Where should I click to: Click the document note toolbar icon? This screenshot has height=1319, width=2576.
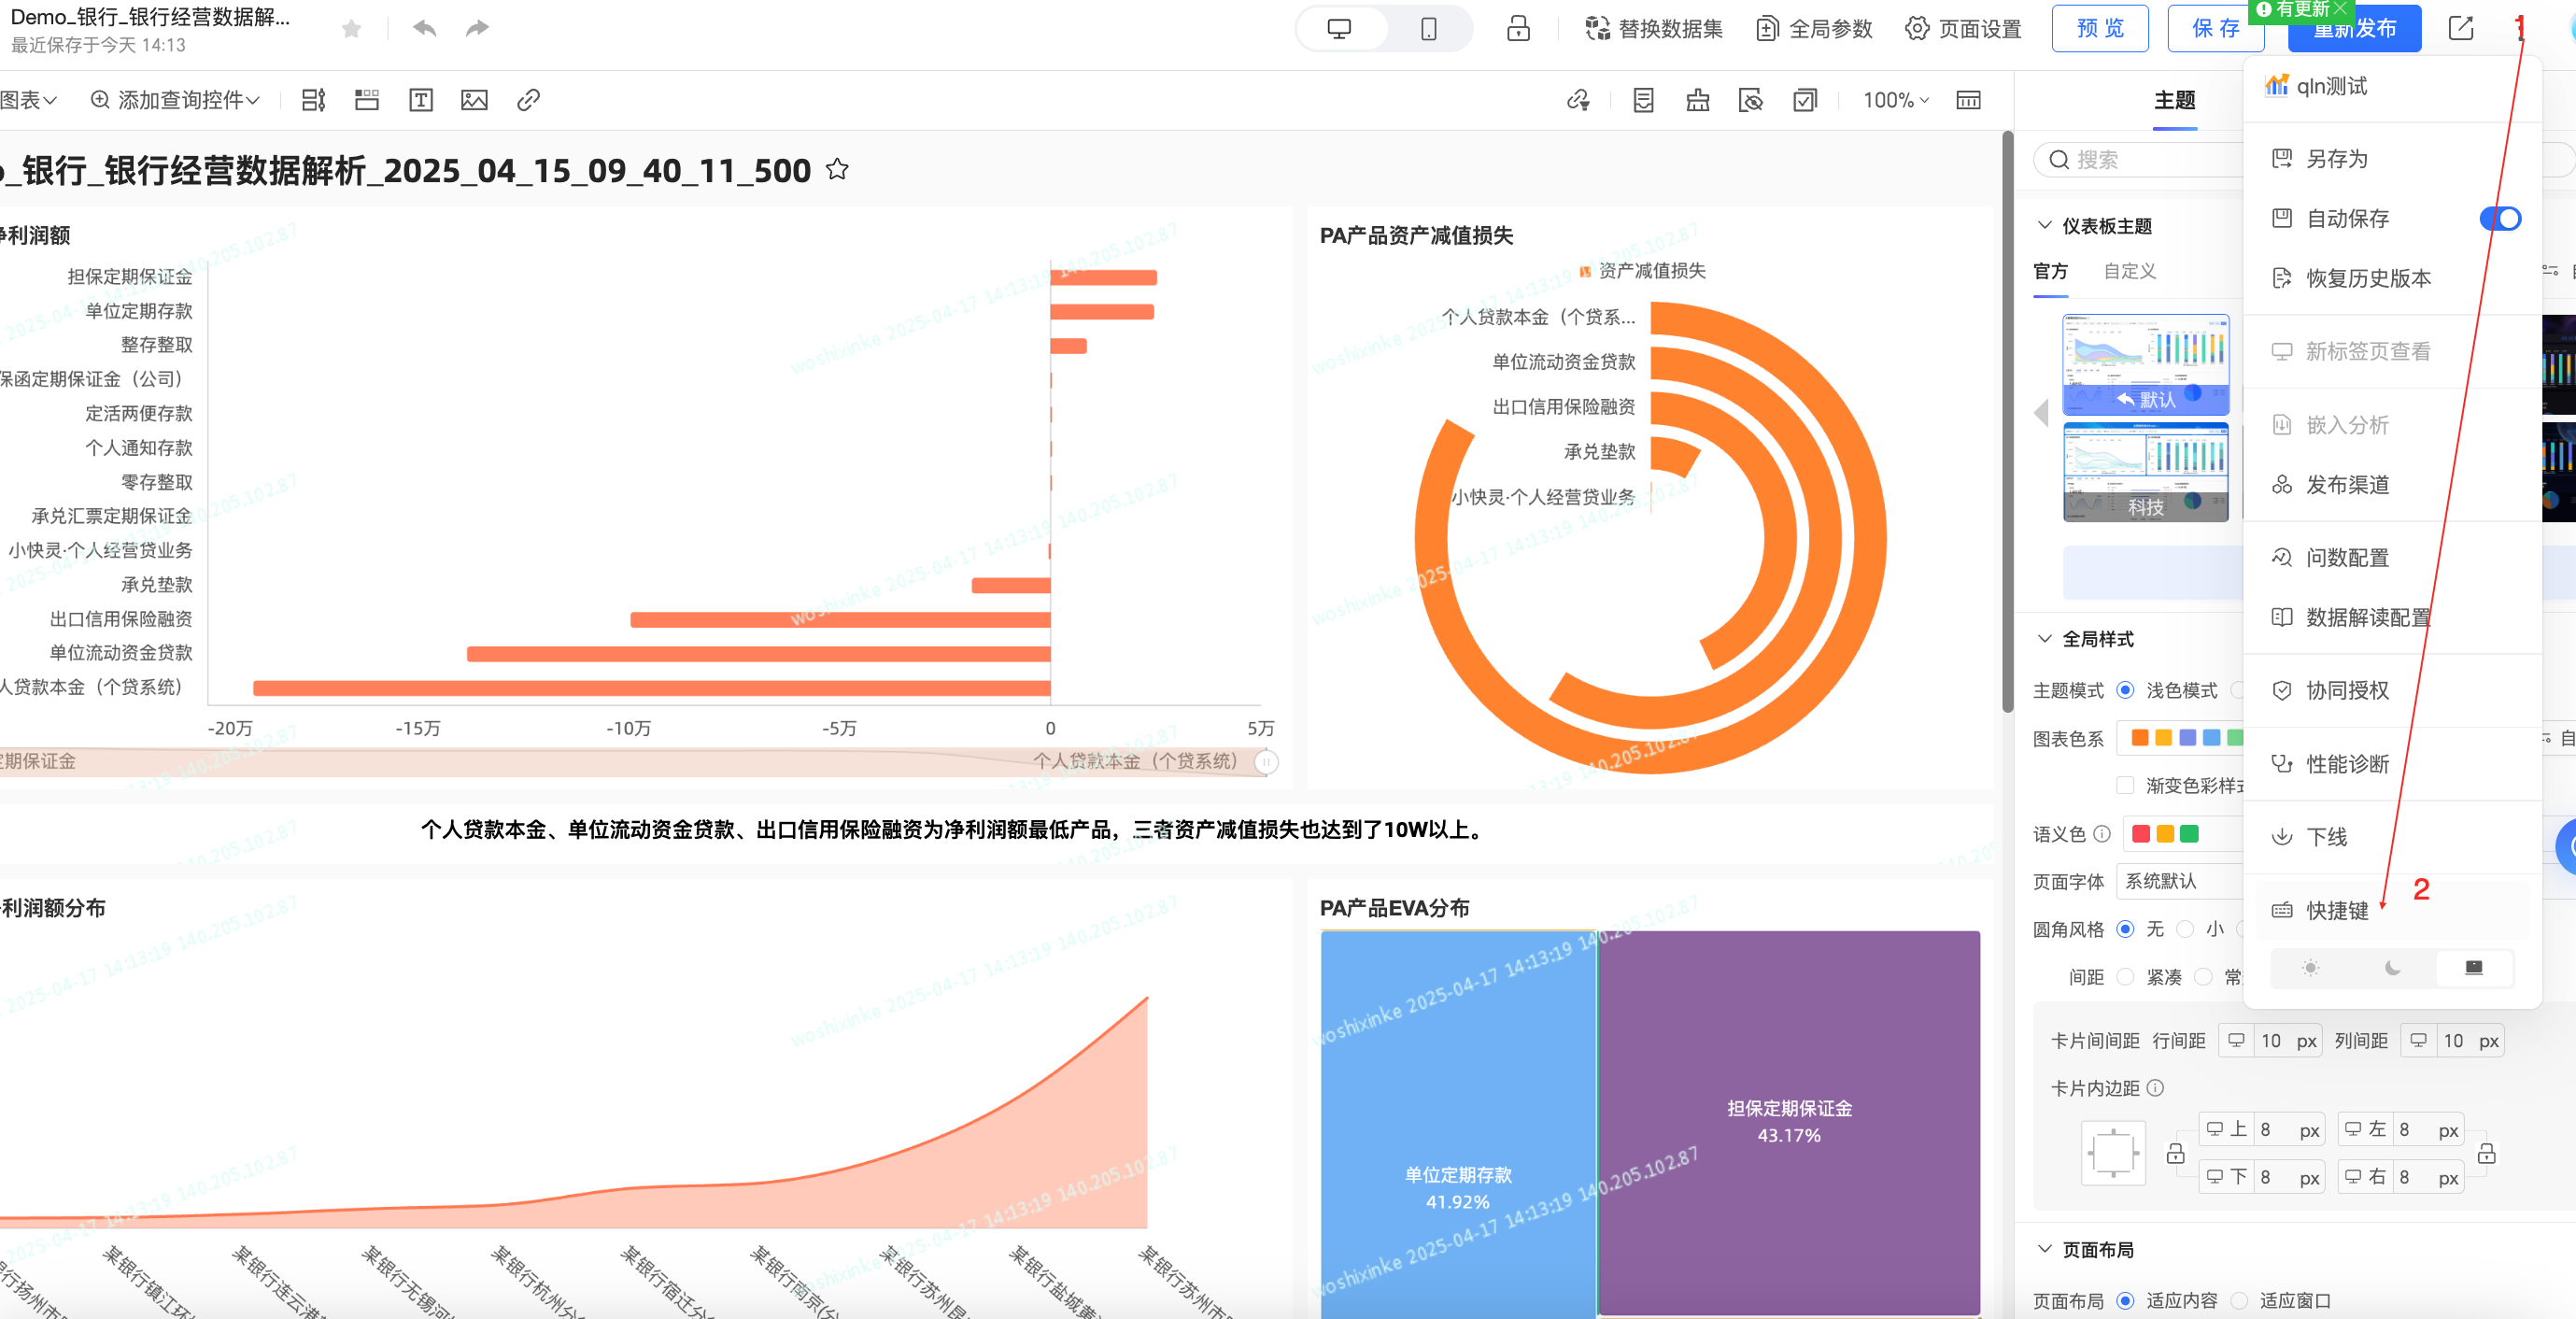coord(1643,100)
